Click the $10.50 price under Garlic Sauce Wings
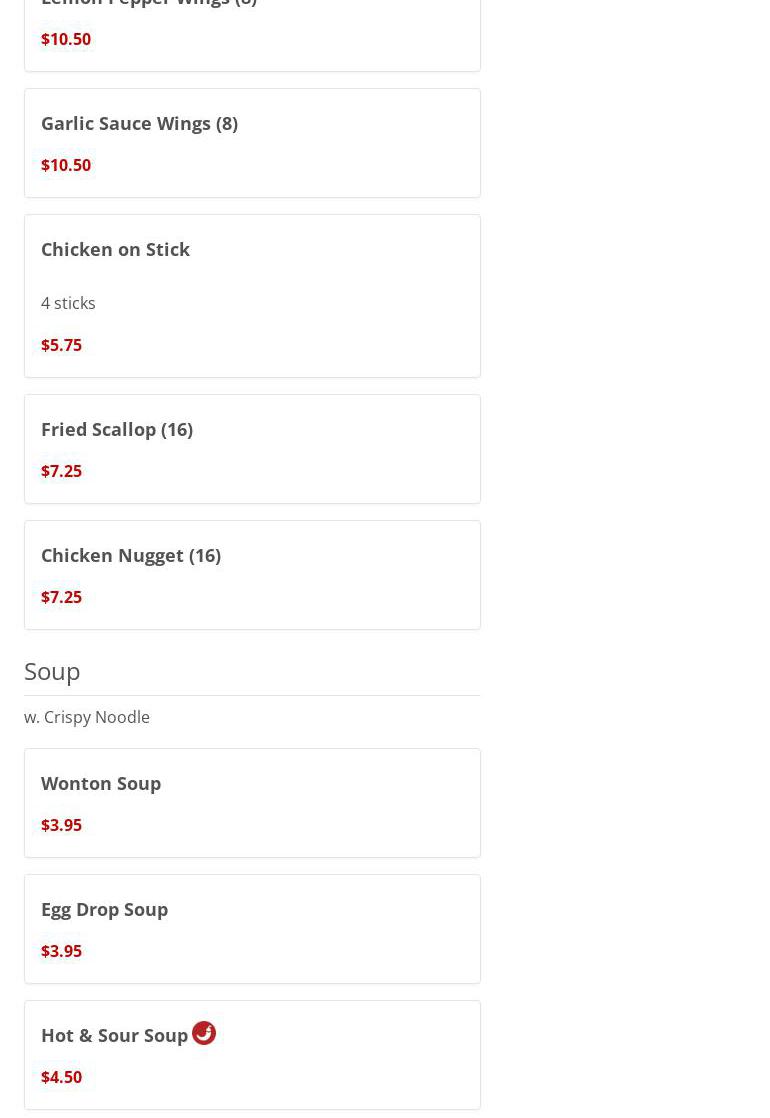 click(66, 165)
